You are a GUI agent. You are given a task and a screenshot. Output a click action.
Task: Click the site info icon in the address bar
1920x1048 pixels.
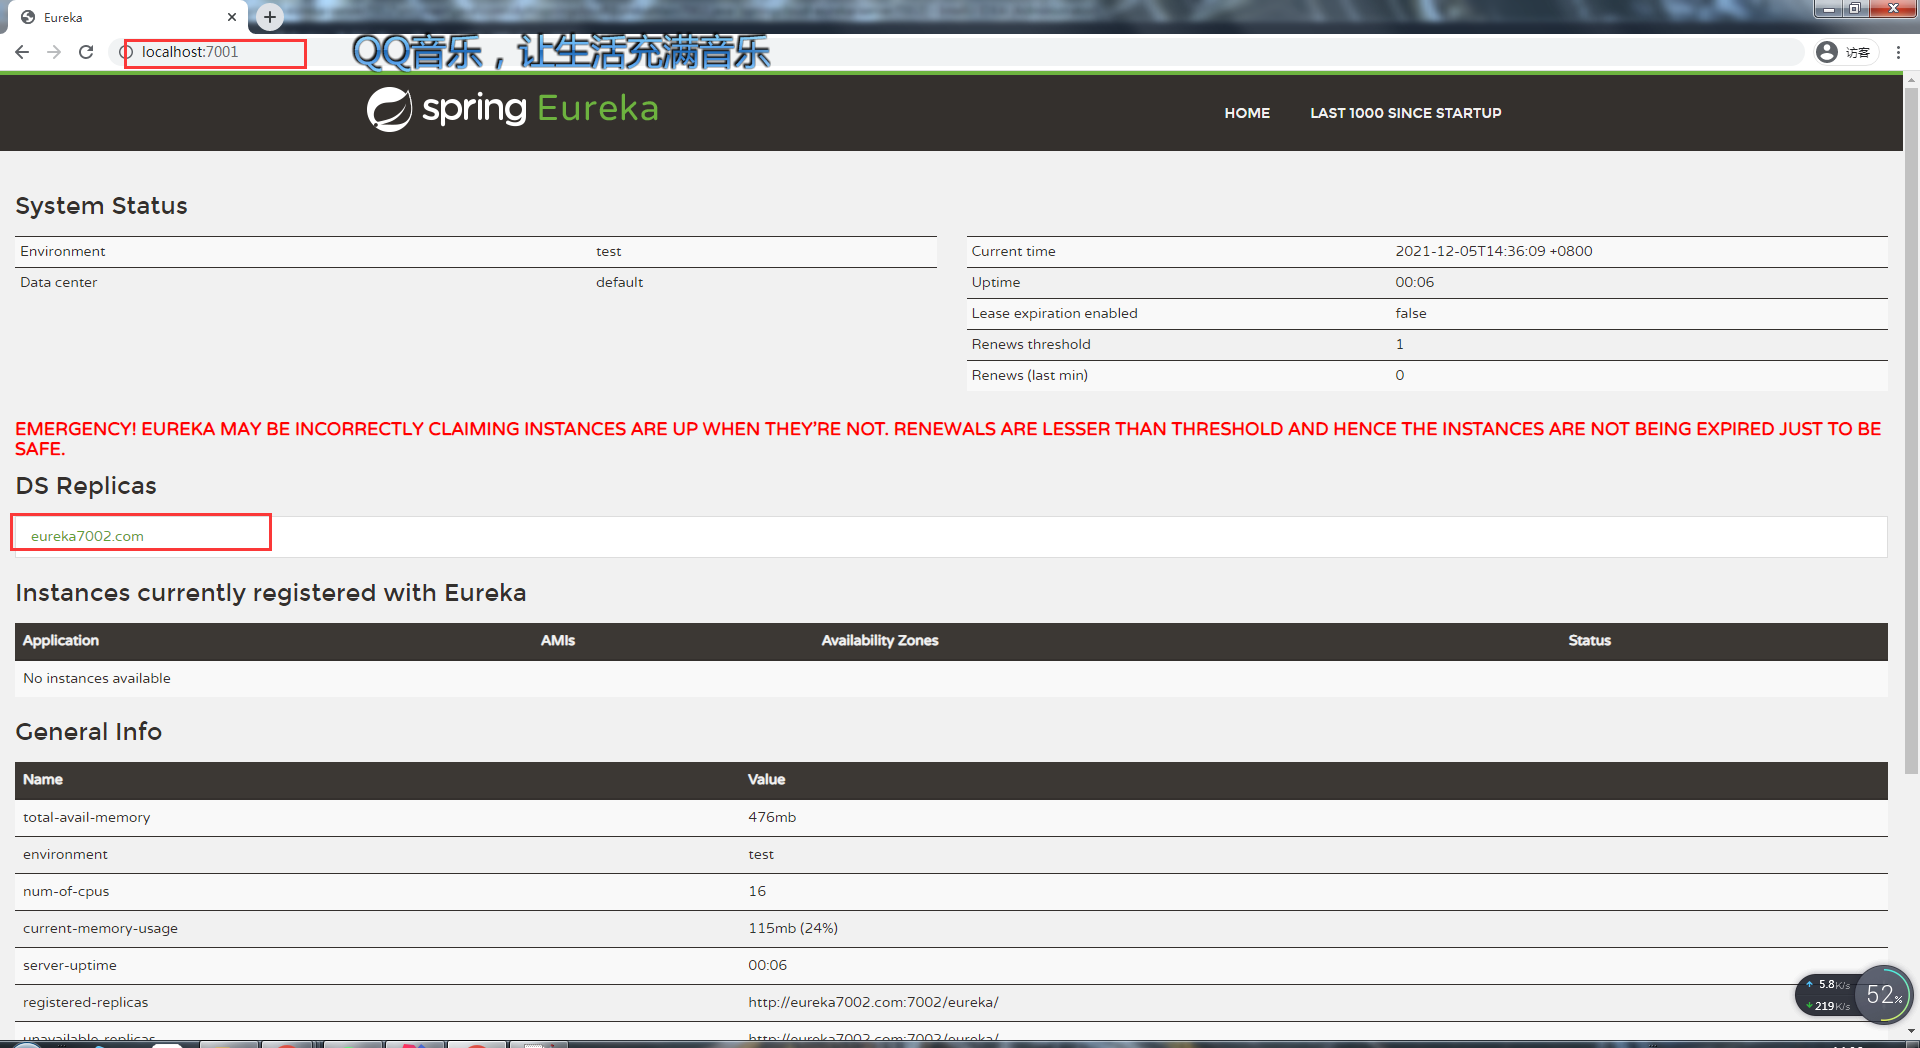coord(128,52)
